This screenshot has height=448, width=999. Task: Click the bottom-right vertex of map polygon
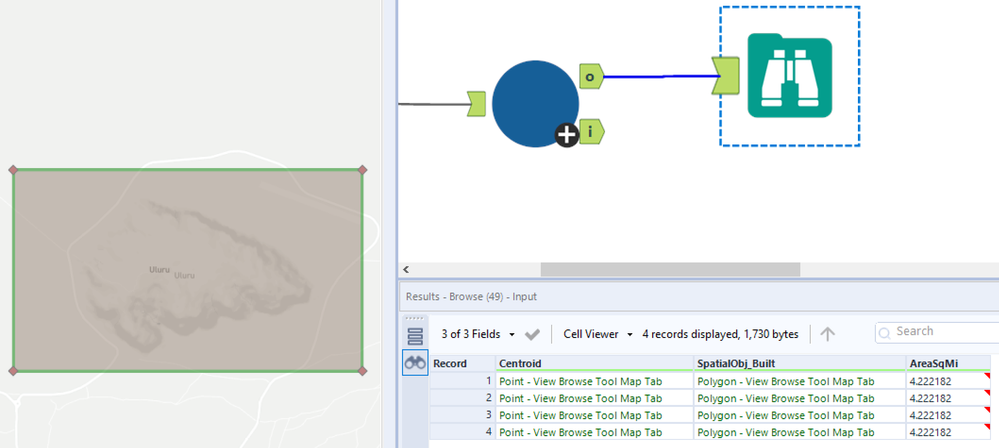(x=363, y=370)
